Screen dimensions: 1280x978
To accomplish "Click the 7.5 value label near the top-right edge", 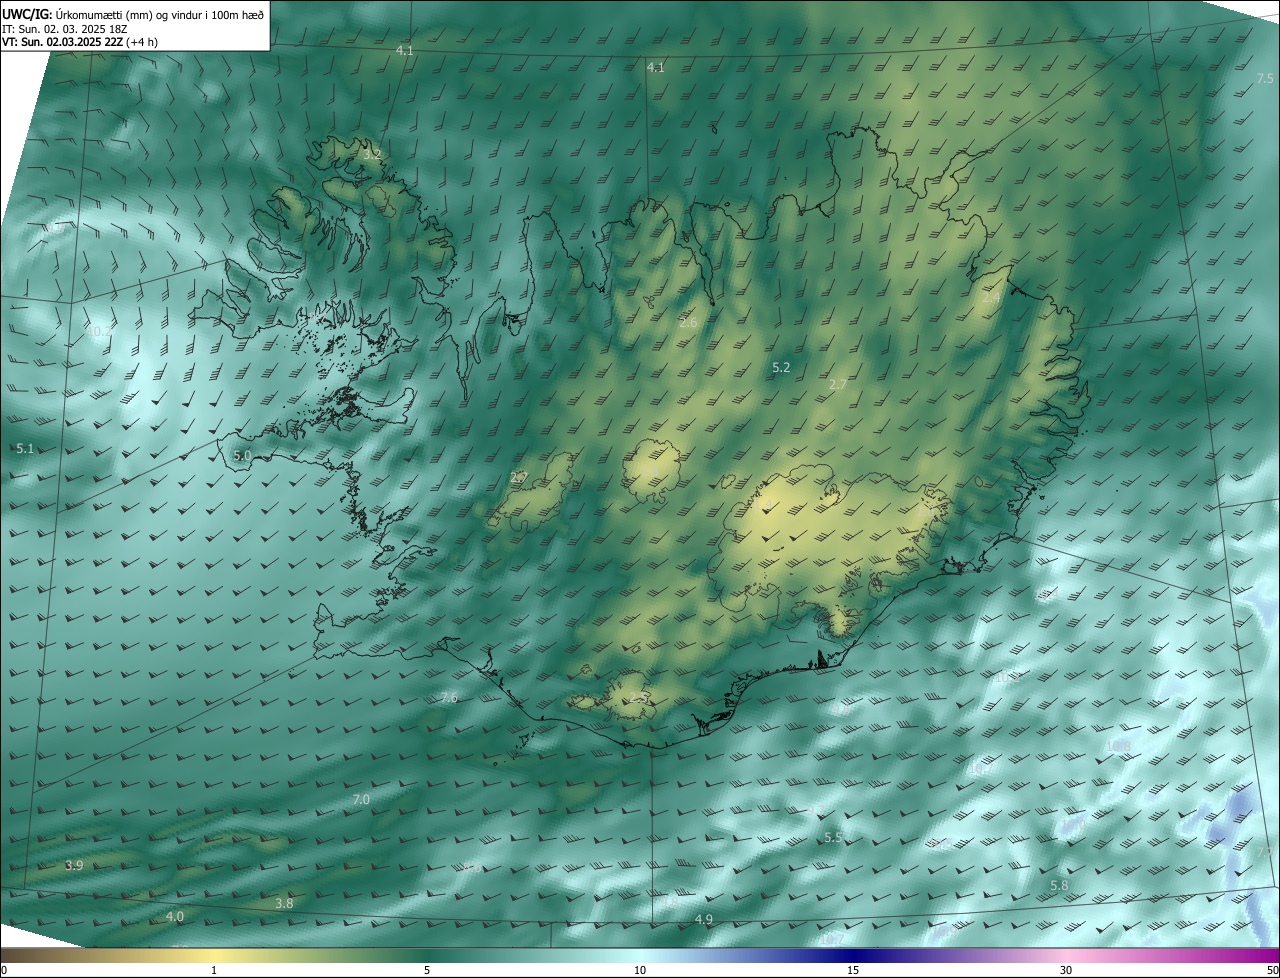I will [1265, 79].
